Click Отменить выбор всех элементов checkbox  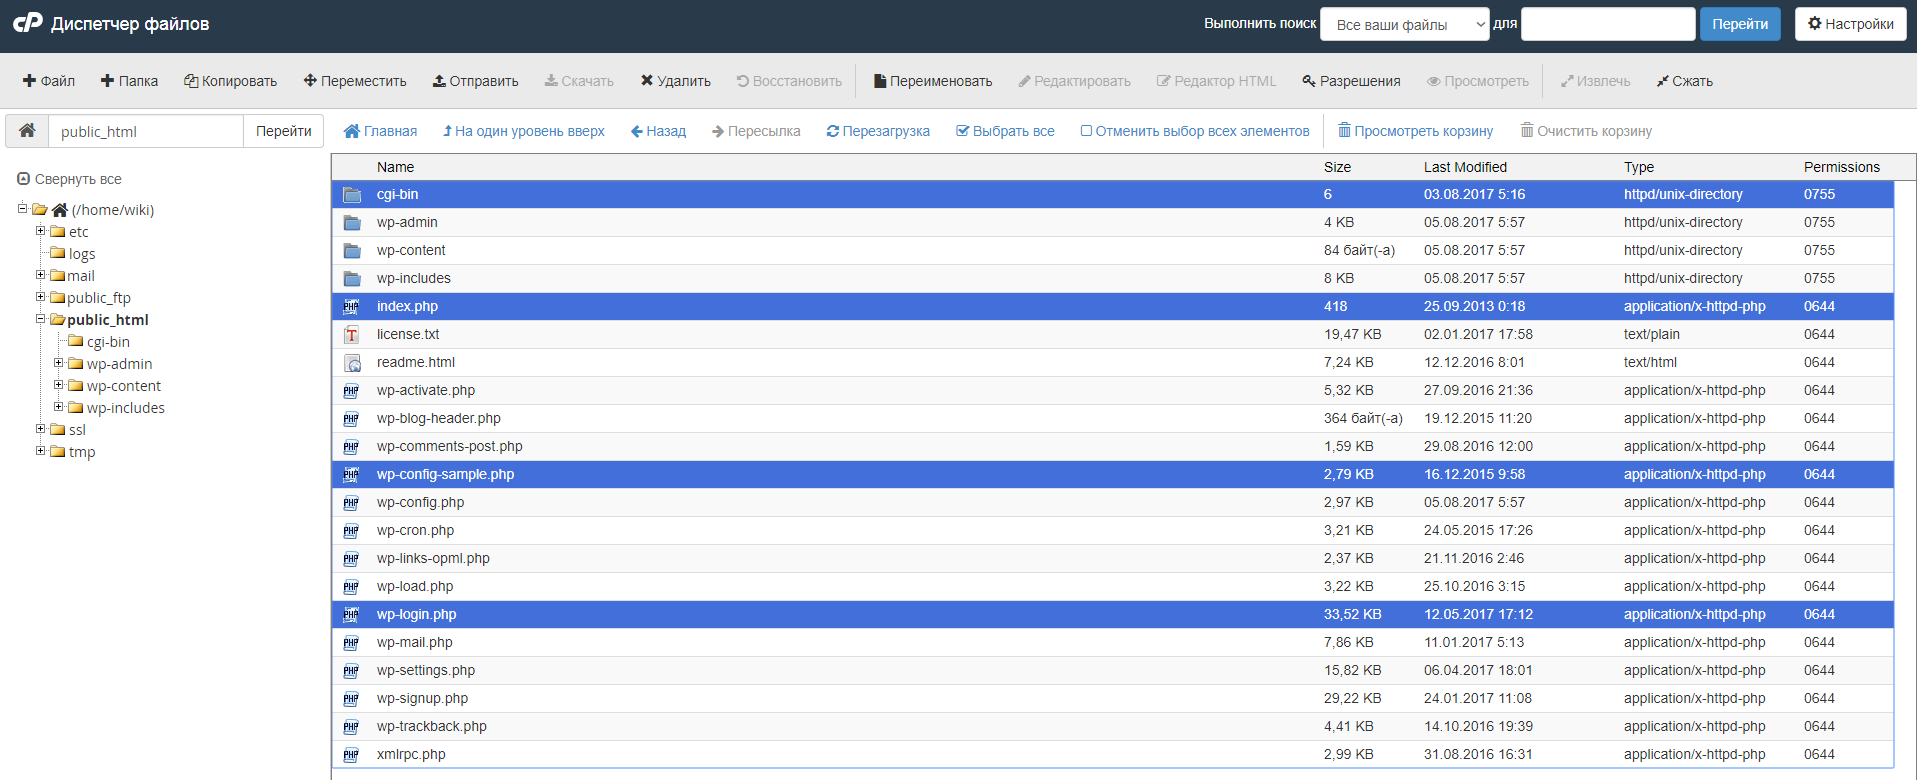(x=1086, y=131)
